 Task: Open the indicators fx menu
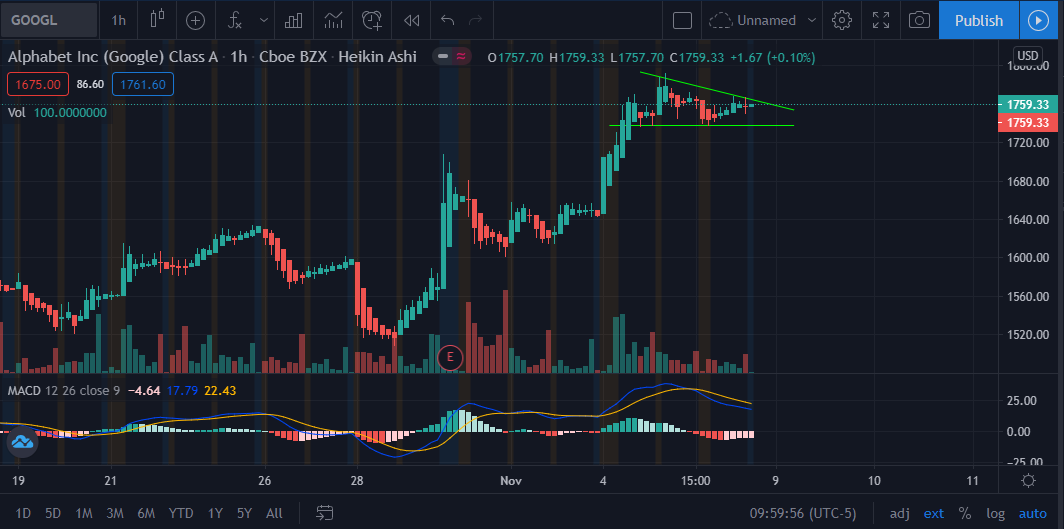235,20
